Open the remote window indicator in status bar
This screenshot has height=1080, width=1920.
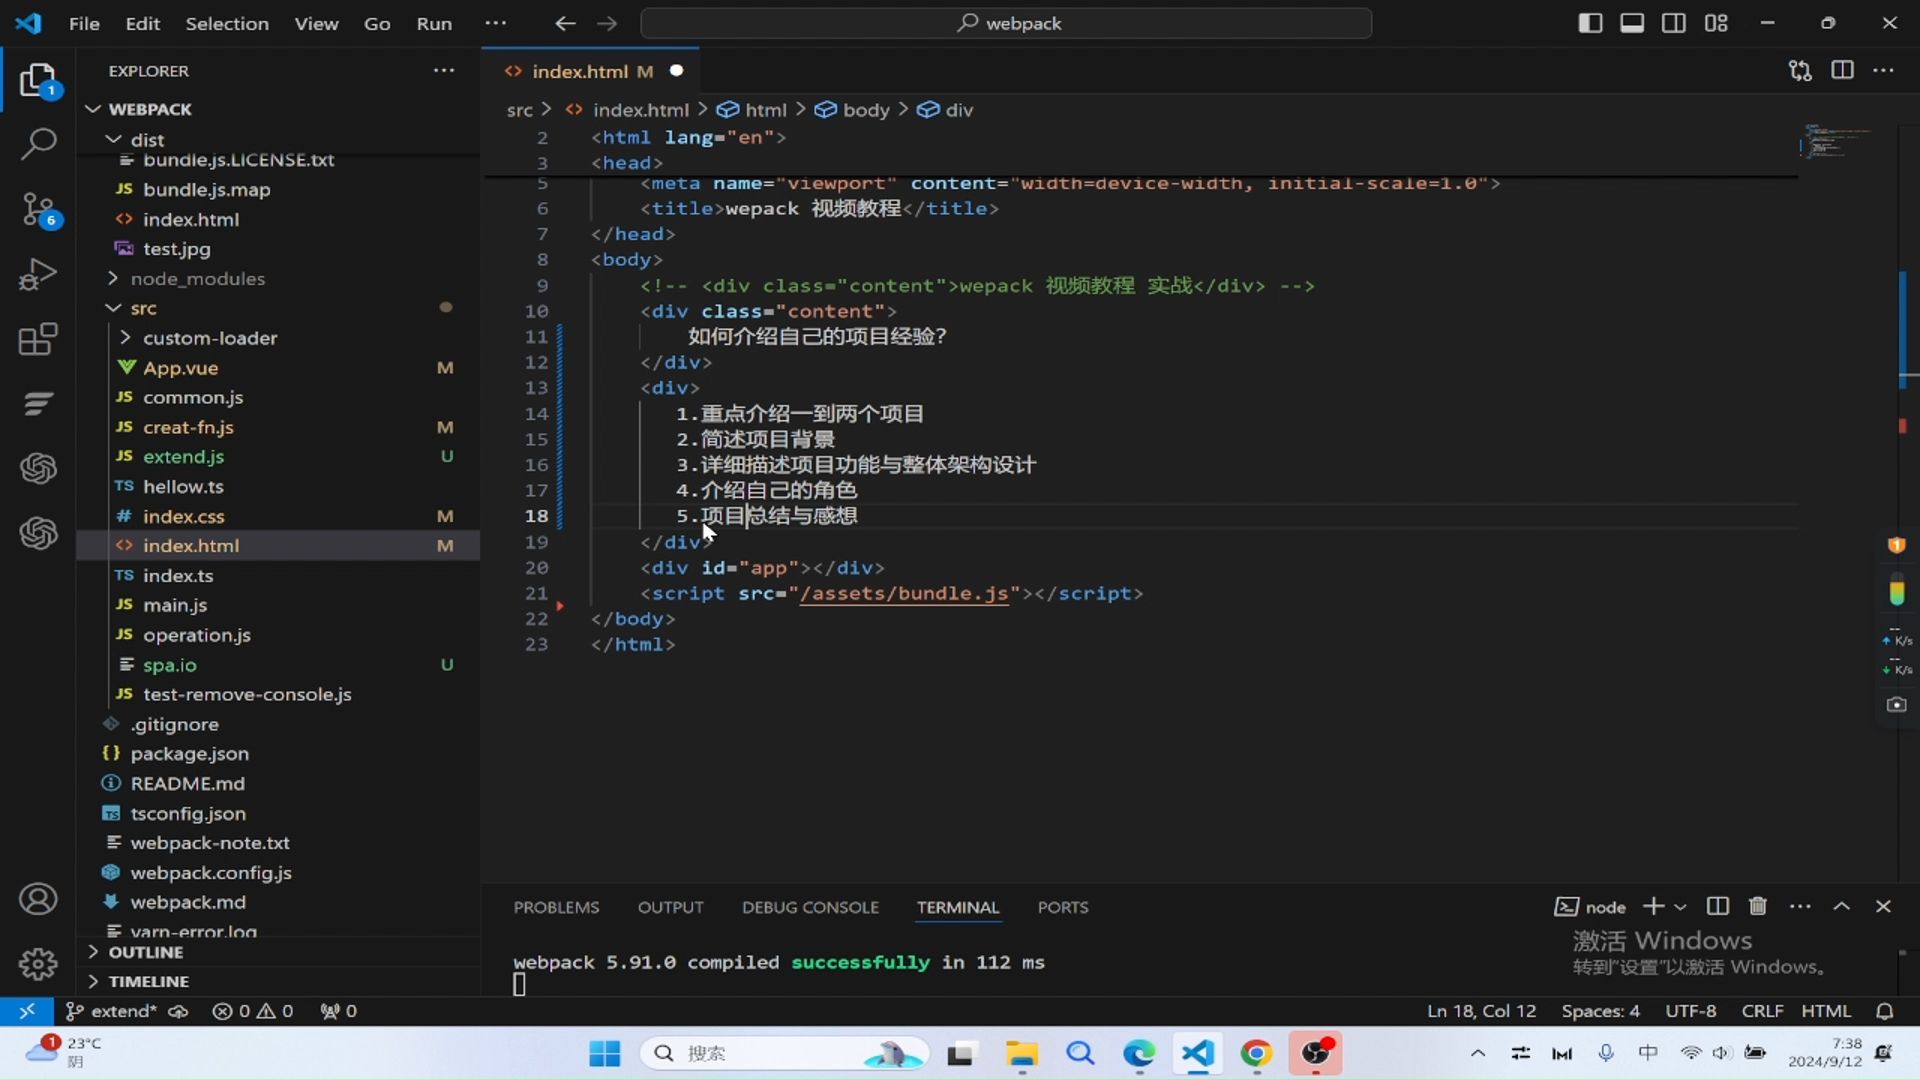tap(27, 1011)
